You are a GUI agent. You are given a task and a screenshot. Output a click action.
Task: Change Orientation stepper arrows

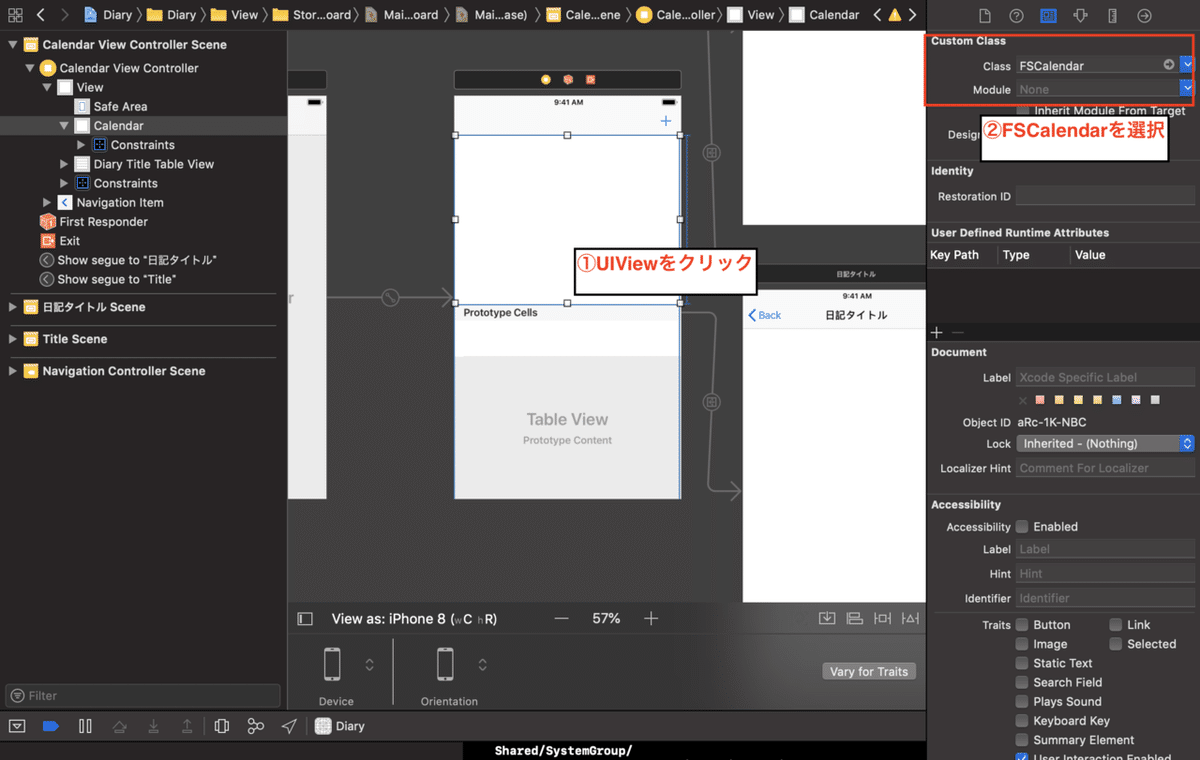(482, 664)
